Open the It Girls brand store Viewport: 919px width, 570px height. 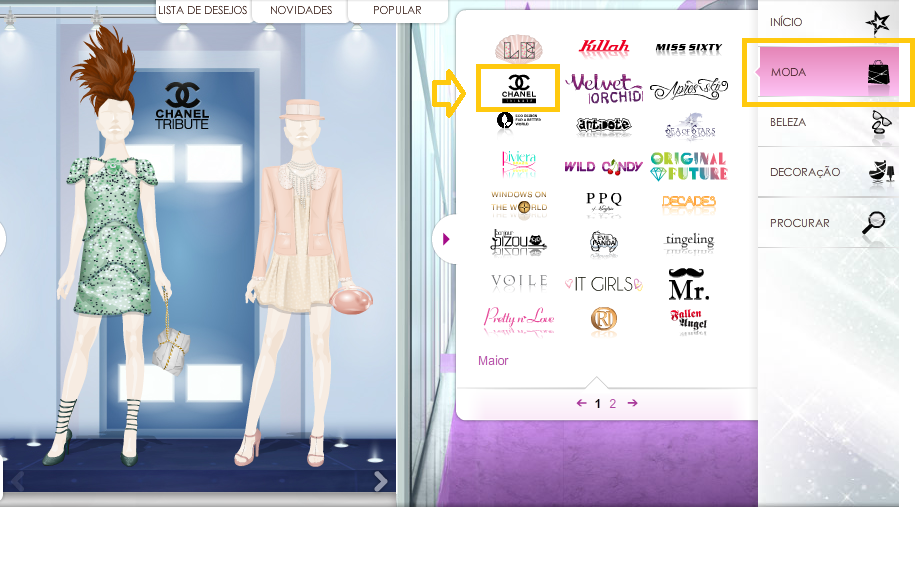(x=604, y=284)
